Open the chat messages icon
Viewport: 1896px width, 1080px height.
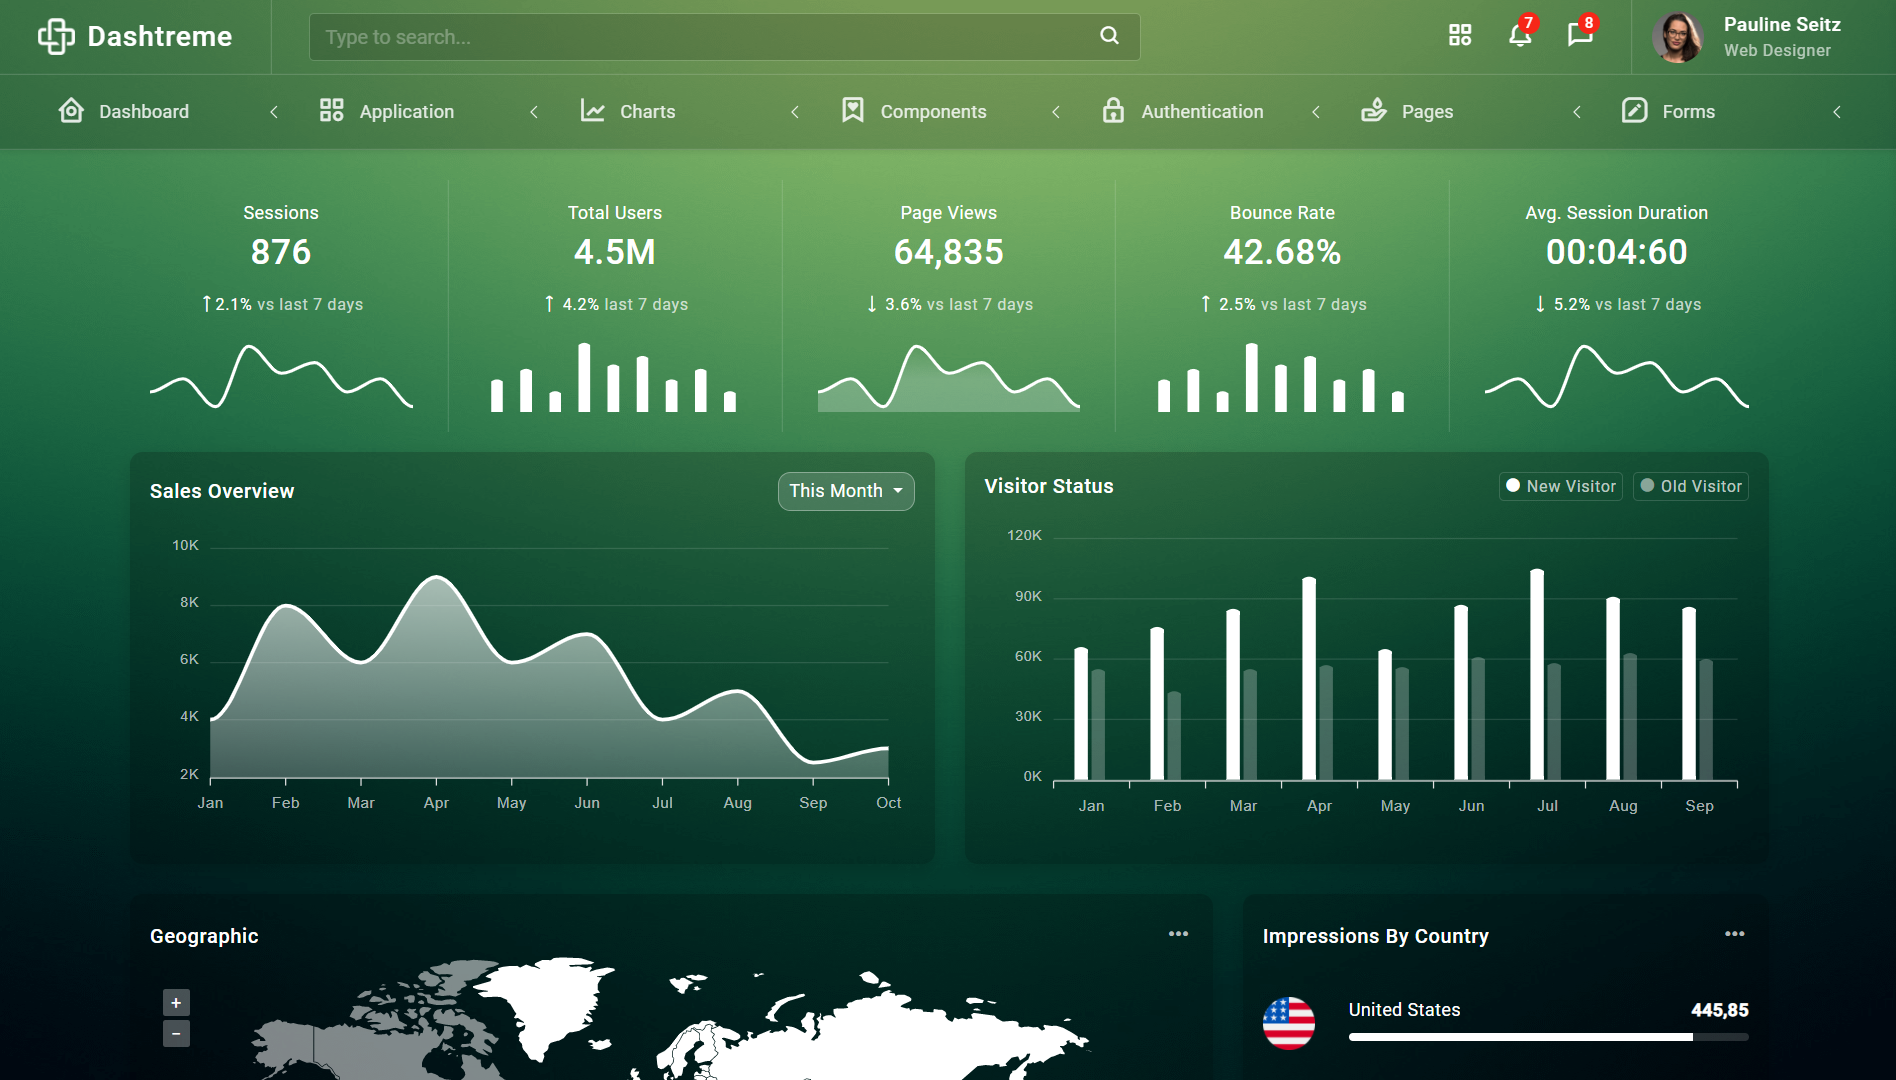click(x=1579, y=36)
